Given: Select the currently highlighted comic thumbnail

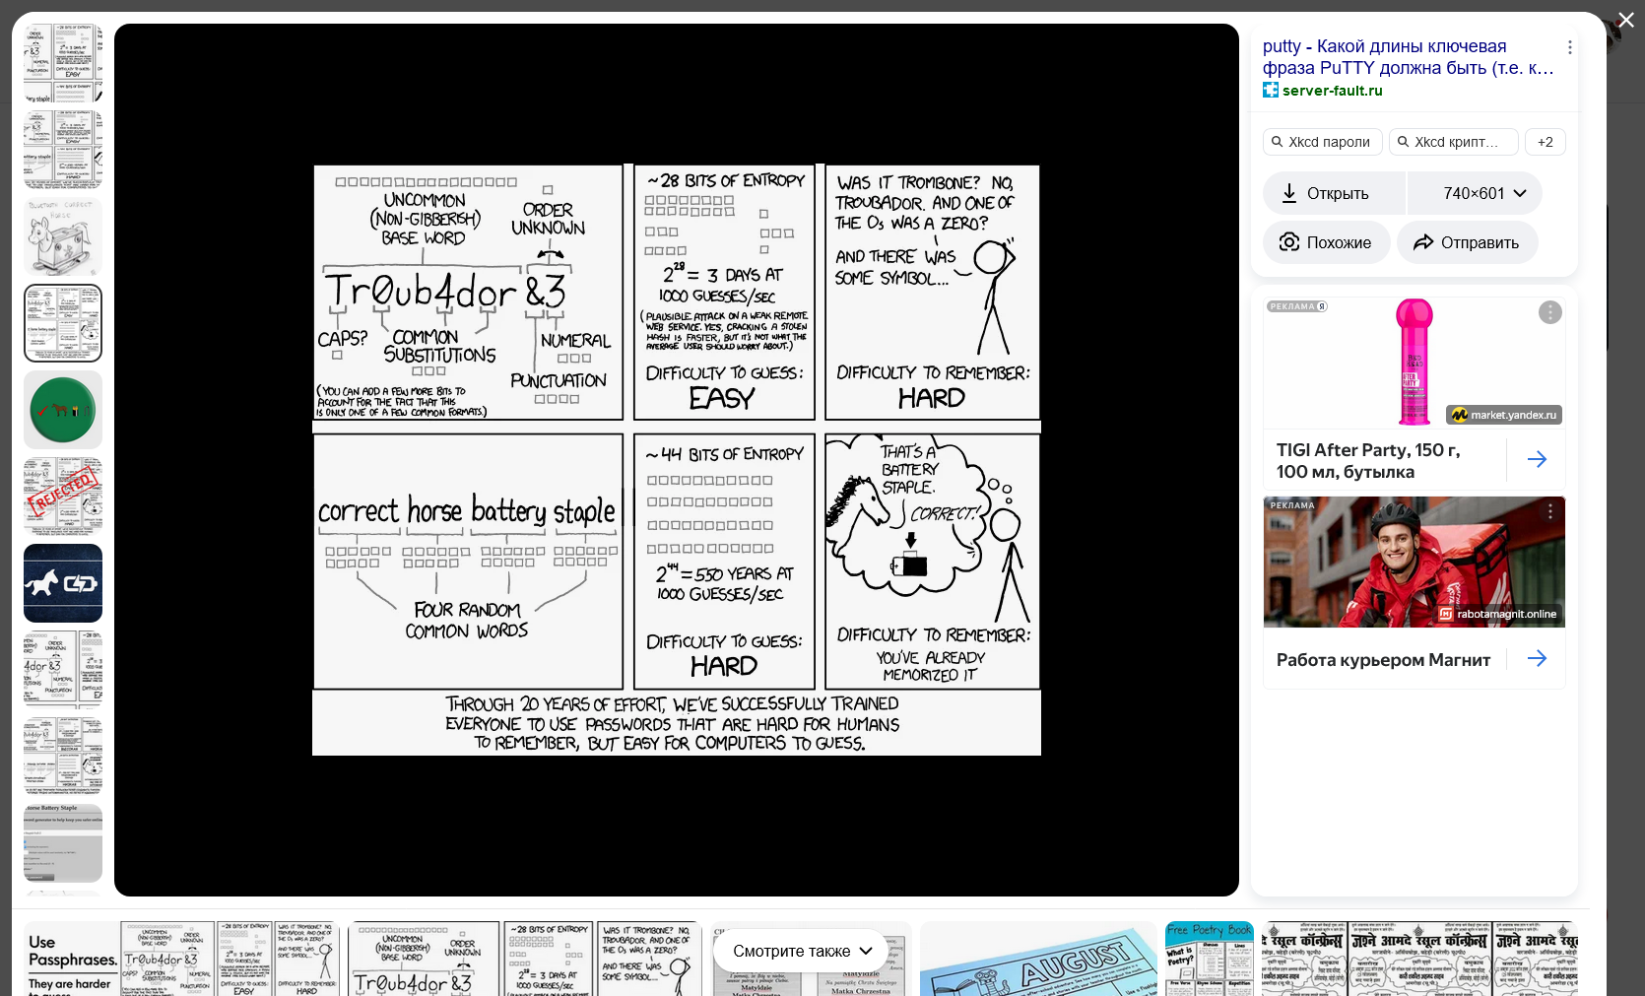Looking at the screenshot, I should pos(63,323).
